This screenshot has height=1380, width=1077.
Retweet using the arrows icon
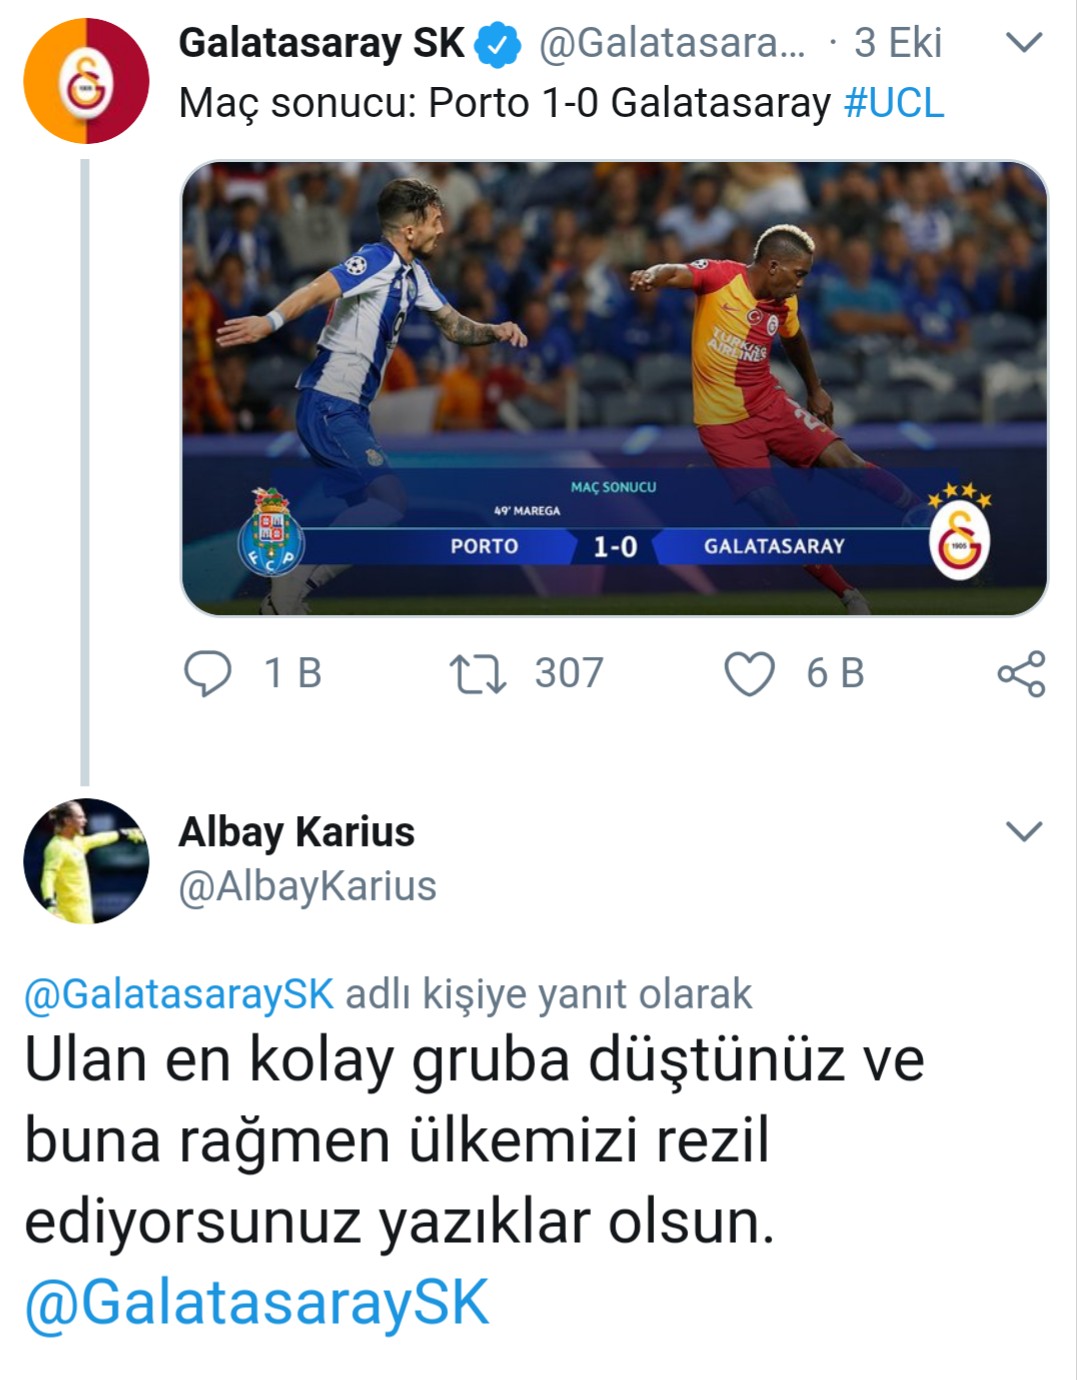pyautogui.click(x=478, y=674)
